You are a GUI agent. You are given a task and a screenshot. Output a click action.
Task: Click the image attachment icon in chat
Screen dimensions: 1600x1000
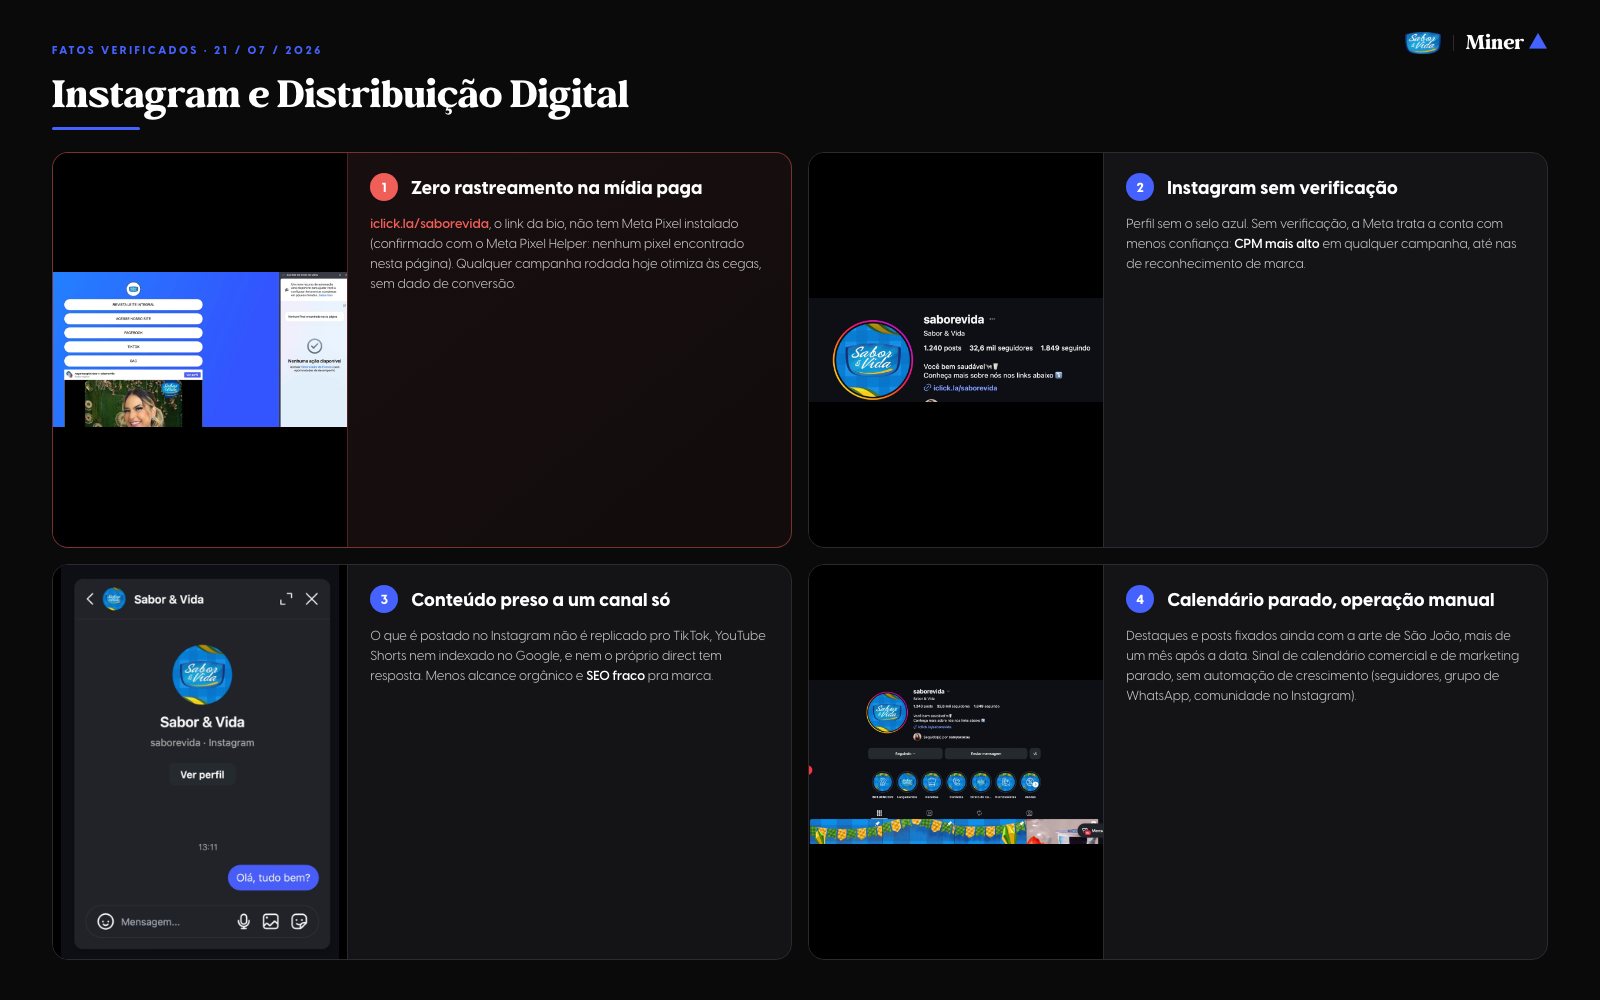pyautogui.click(x=270, y=921)
